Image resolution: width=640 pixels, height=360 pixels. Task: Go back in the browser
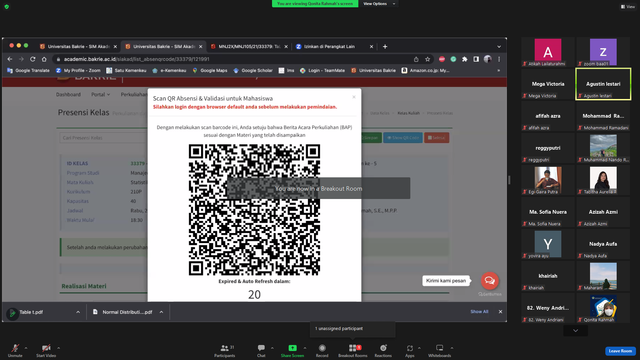tap(10, 59)
